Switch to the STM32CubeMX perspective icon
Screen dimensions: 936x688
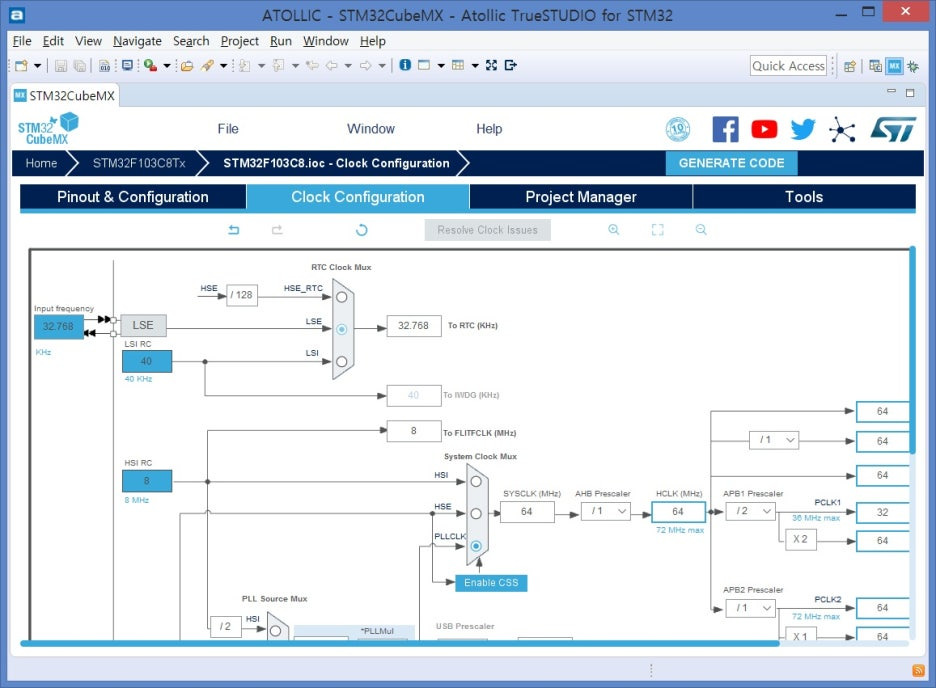tap(894, 66)
